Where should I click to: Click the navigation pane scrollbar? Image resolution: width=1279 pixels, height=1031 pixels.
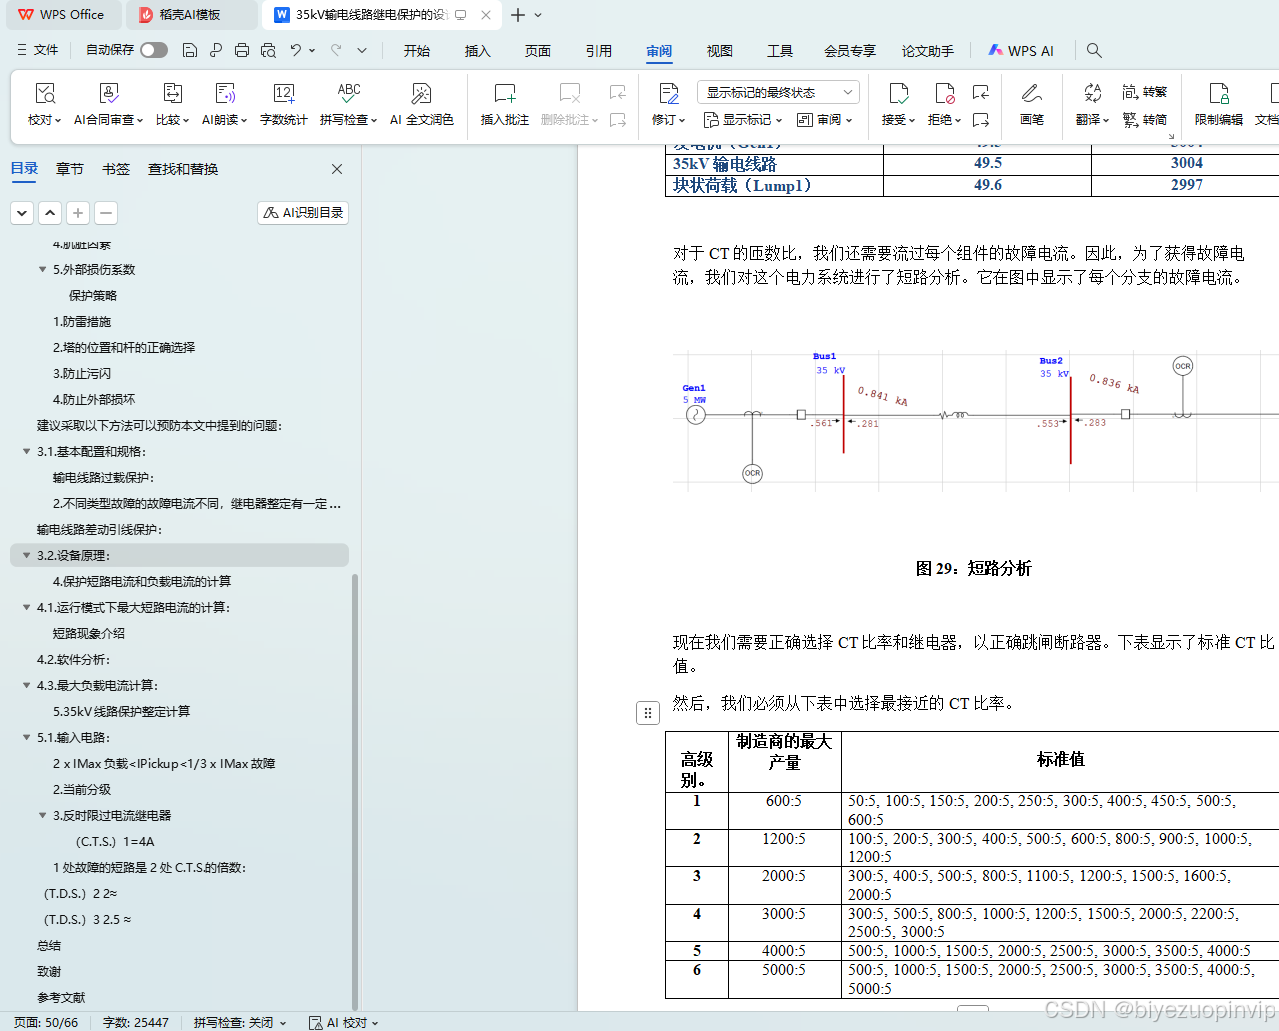point(355,790)
